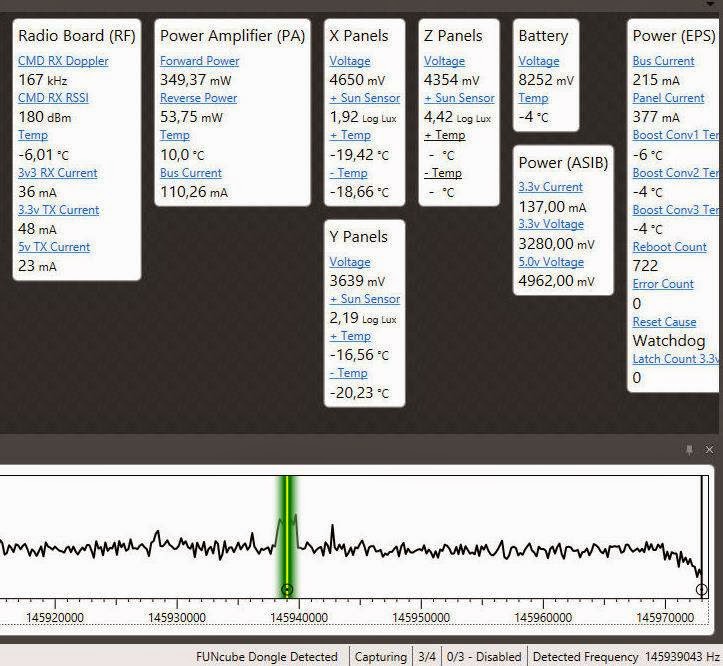Click the Watchdog reset cause value
Viewport: 723px width, 666px height.
669,341
